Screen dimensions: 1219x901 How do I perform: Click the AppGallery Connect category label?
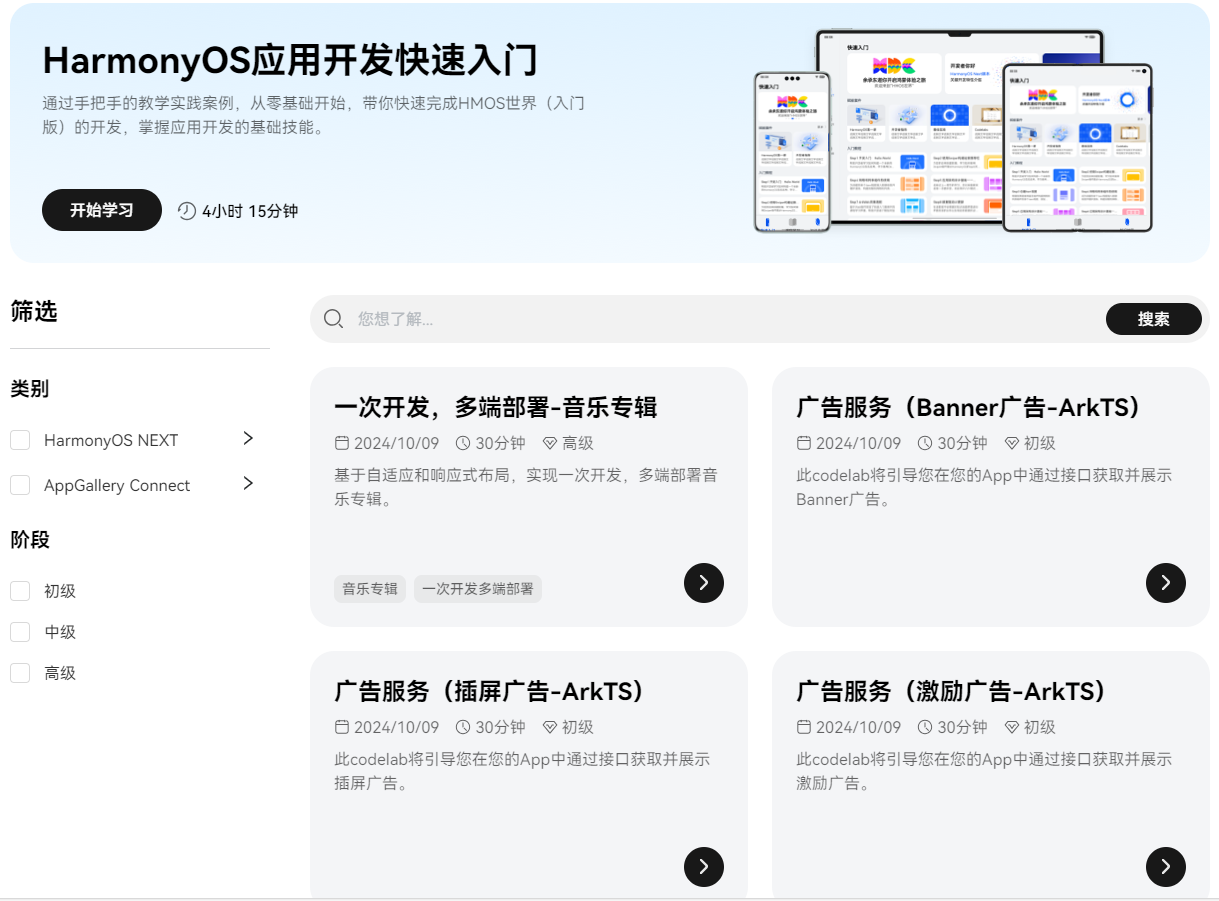[117, 485]
